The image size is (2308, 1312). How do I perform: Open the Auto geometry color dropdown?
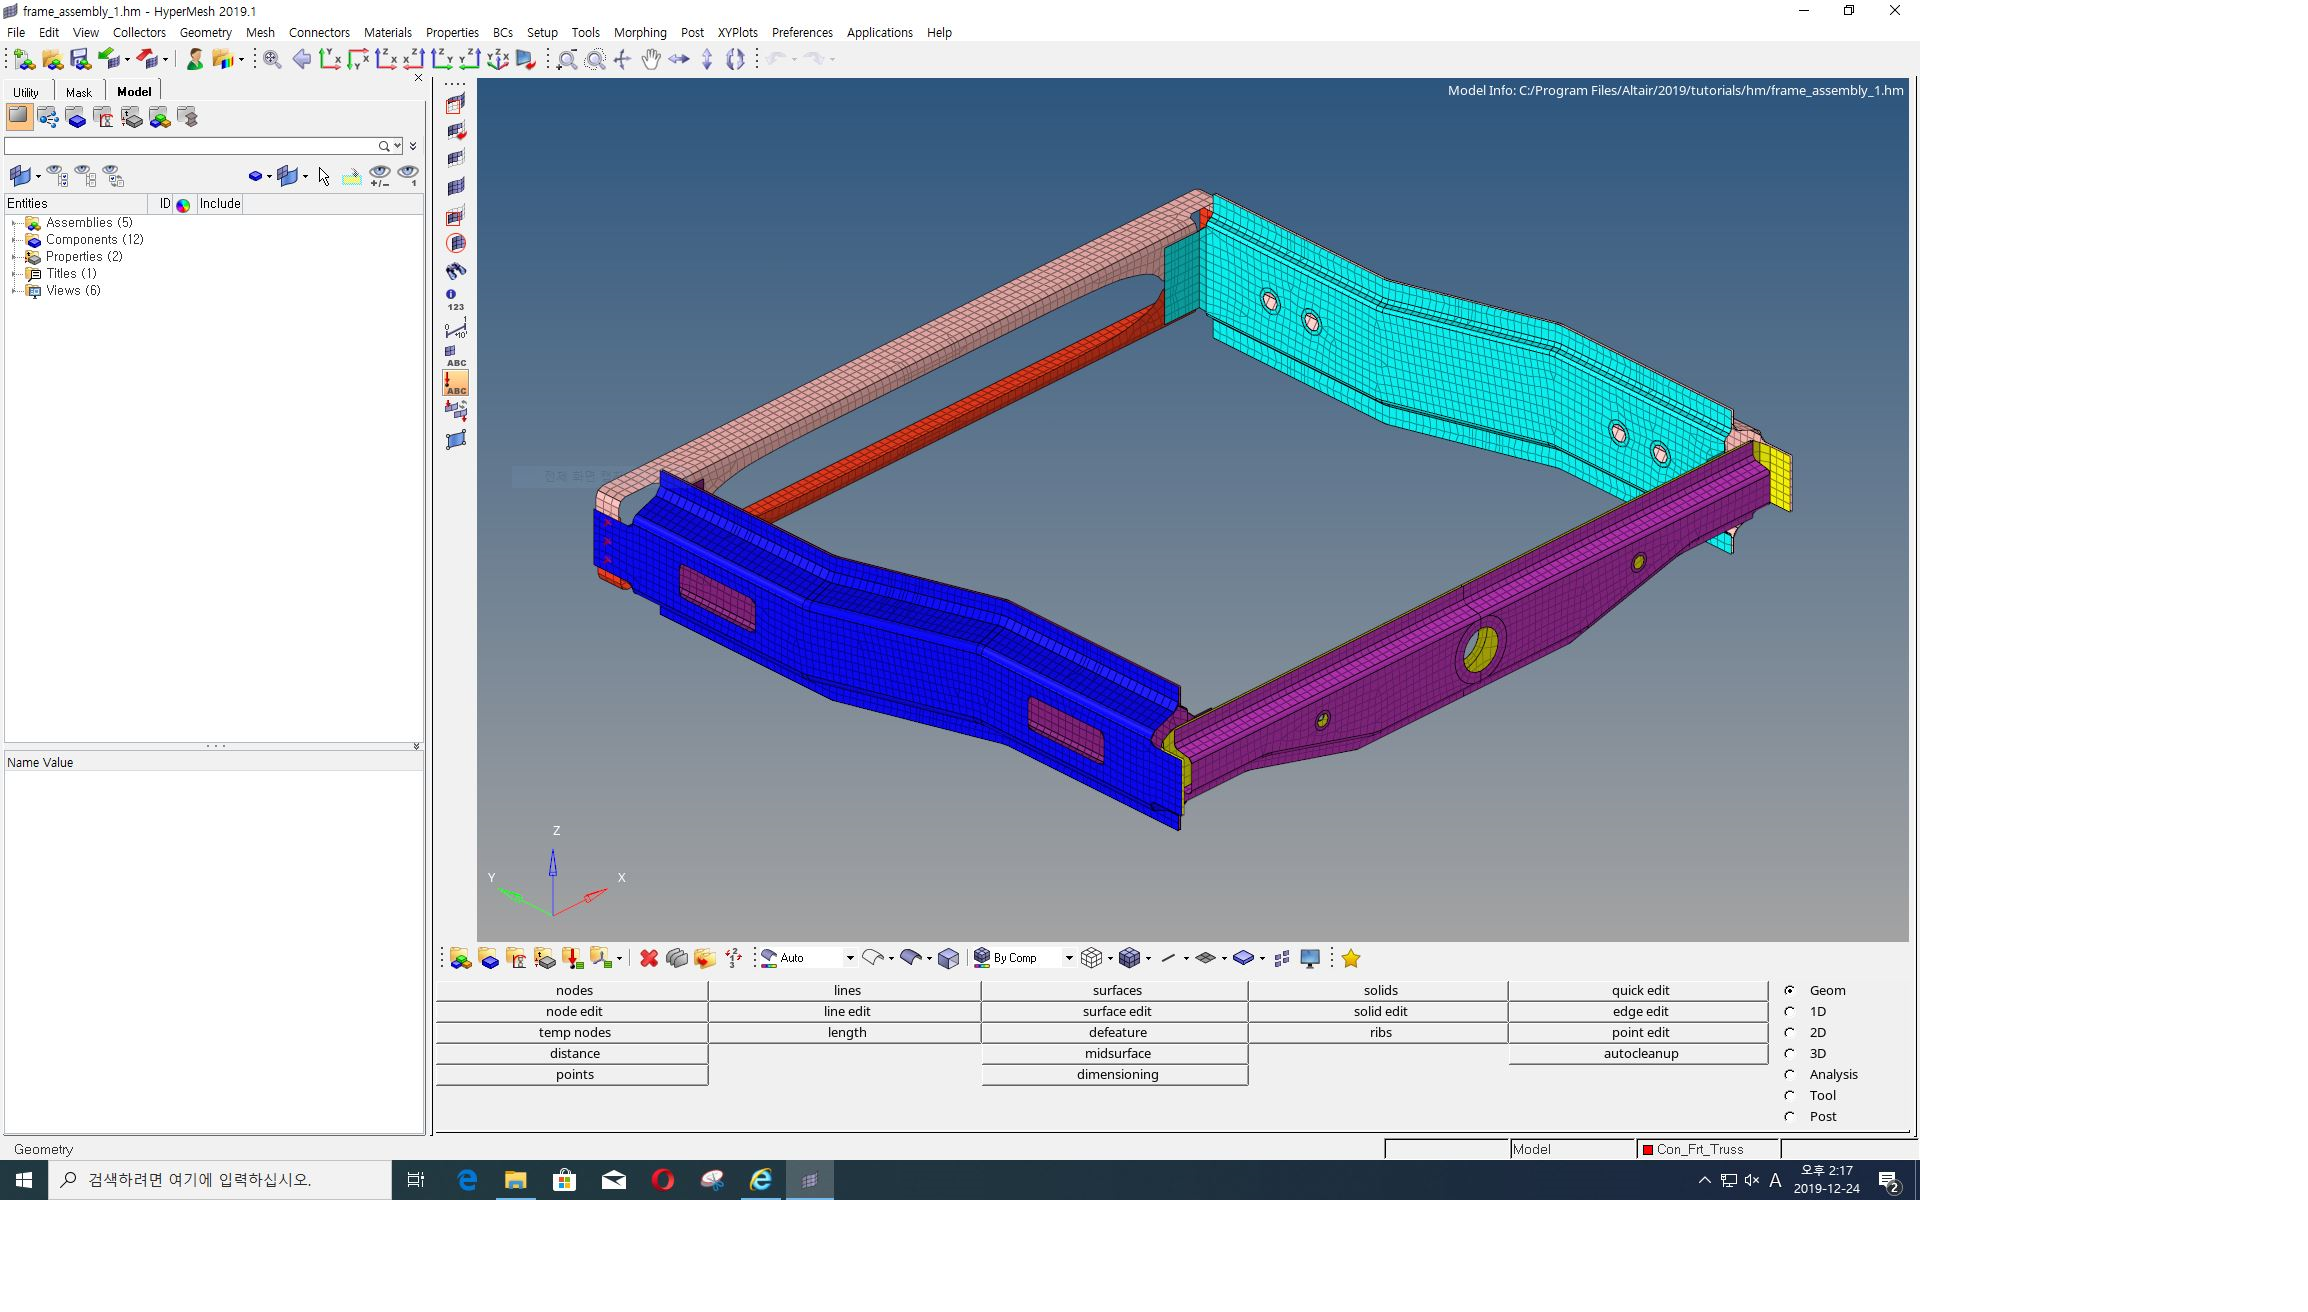pos(850,958)
